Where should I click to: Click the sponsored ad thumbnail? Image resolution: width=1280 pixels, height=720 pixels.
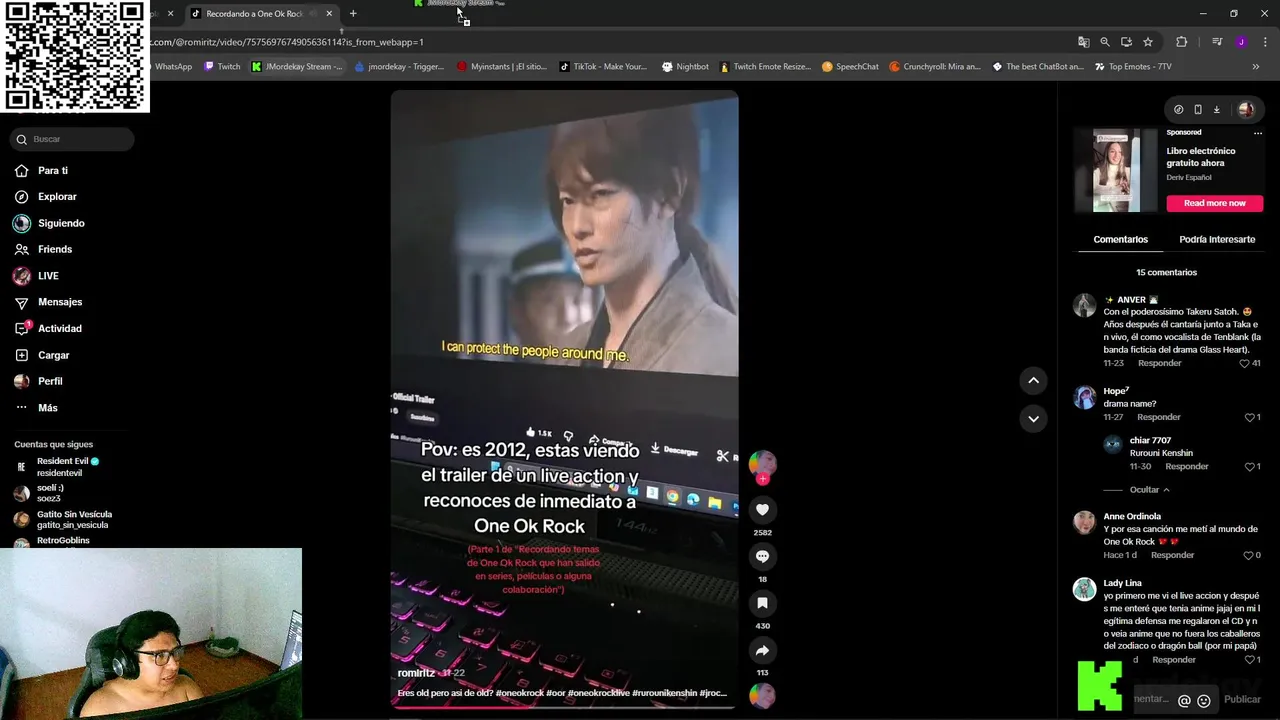point(1116,170)
